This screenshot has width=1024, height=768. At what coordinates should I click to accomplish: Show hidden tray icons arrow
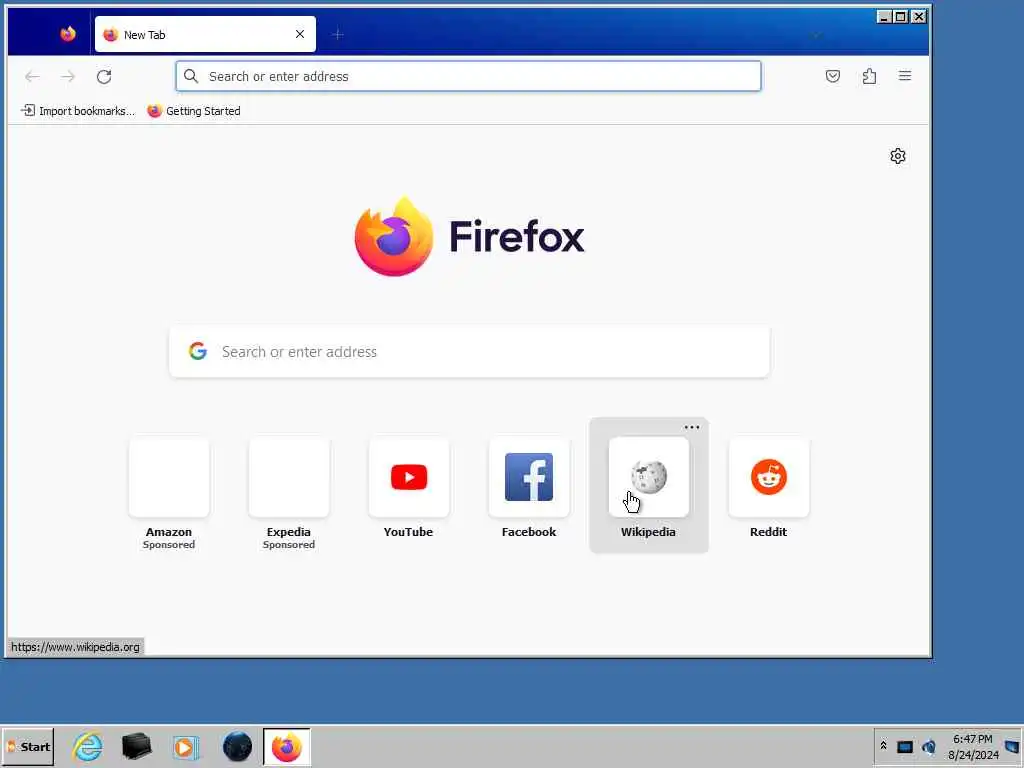coord(884,745)
